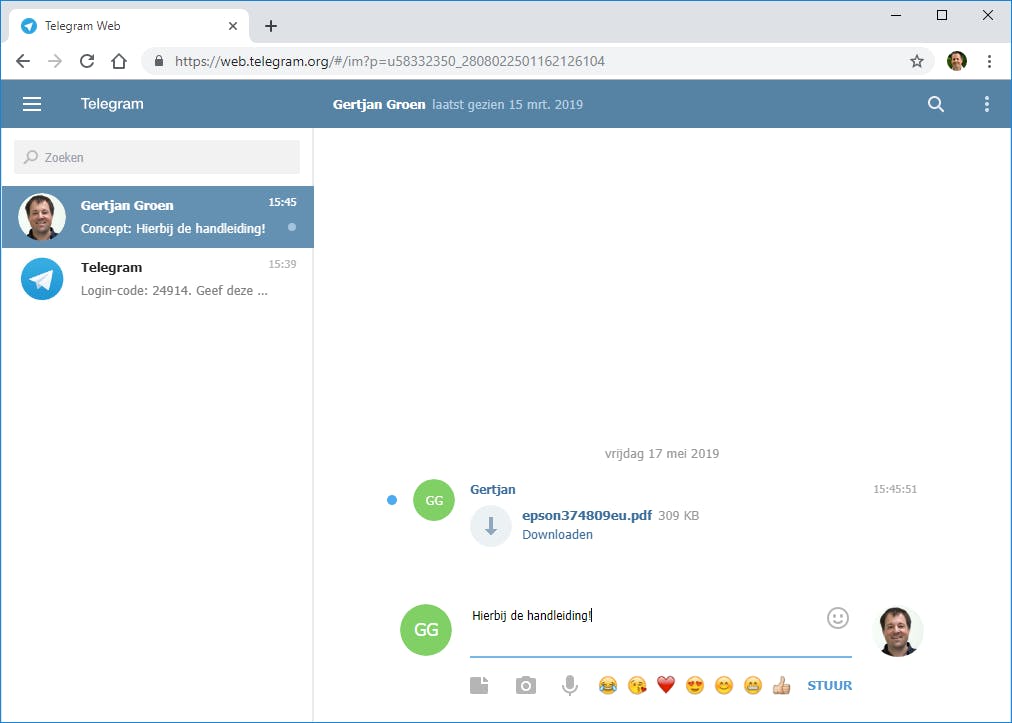Search within the chat using magnifier icon
The height and width of the screenshot is (723, 1012).
(x=935, y=104)
